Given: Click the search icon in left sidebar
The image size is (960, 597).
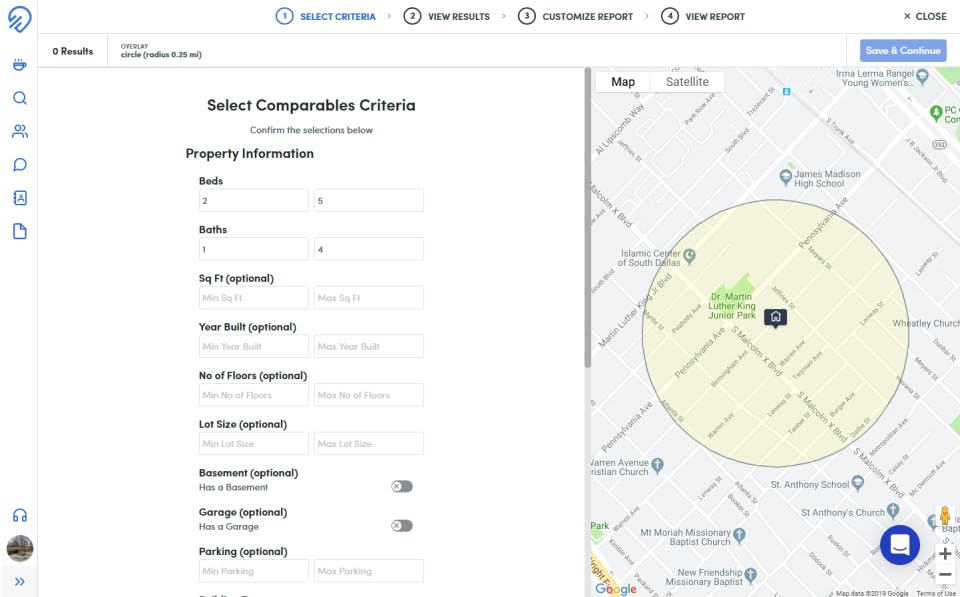Looking at the screenshot, I should [x=19, y=98].
